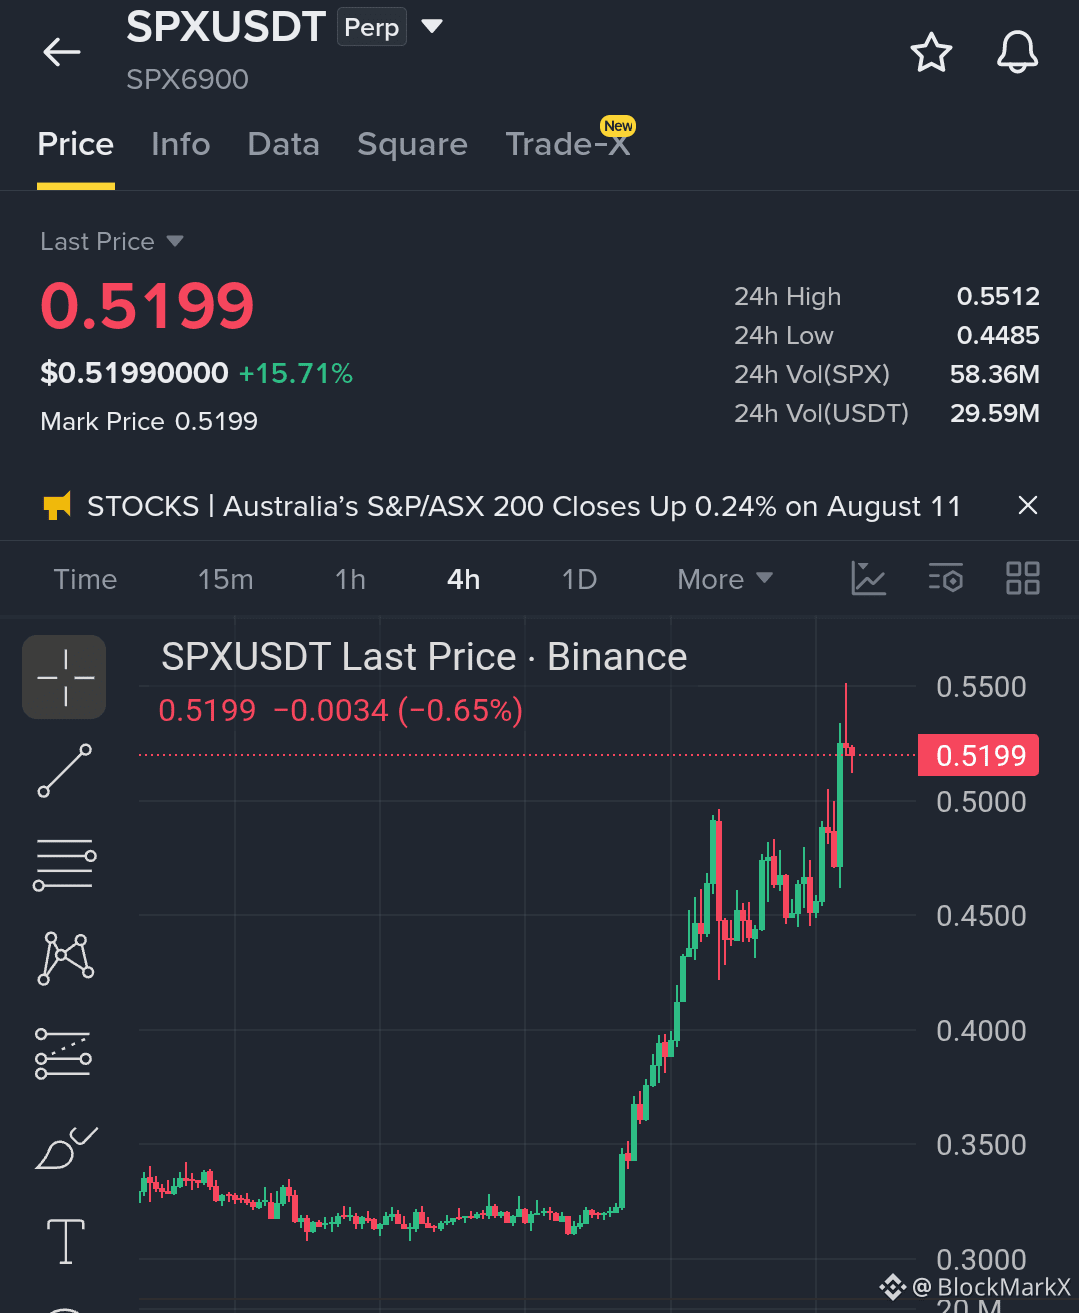Click the Perp contract type badge
Viewport: 1079px width, 1313px height.
(x=372, y=27)
